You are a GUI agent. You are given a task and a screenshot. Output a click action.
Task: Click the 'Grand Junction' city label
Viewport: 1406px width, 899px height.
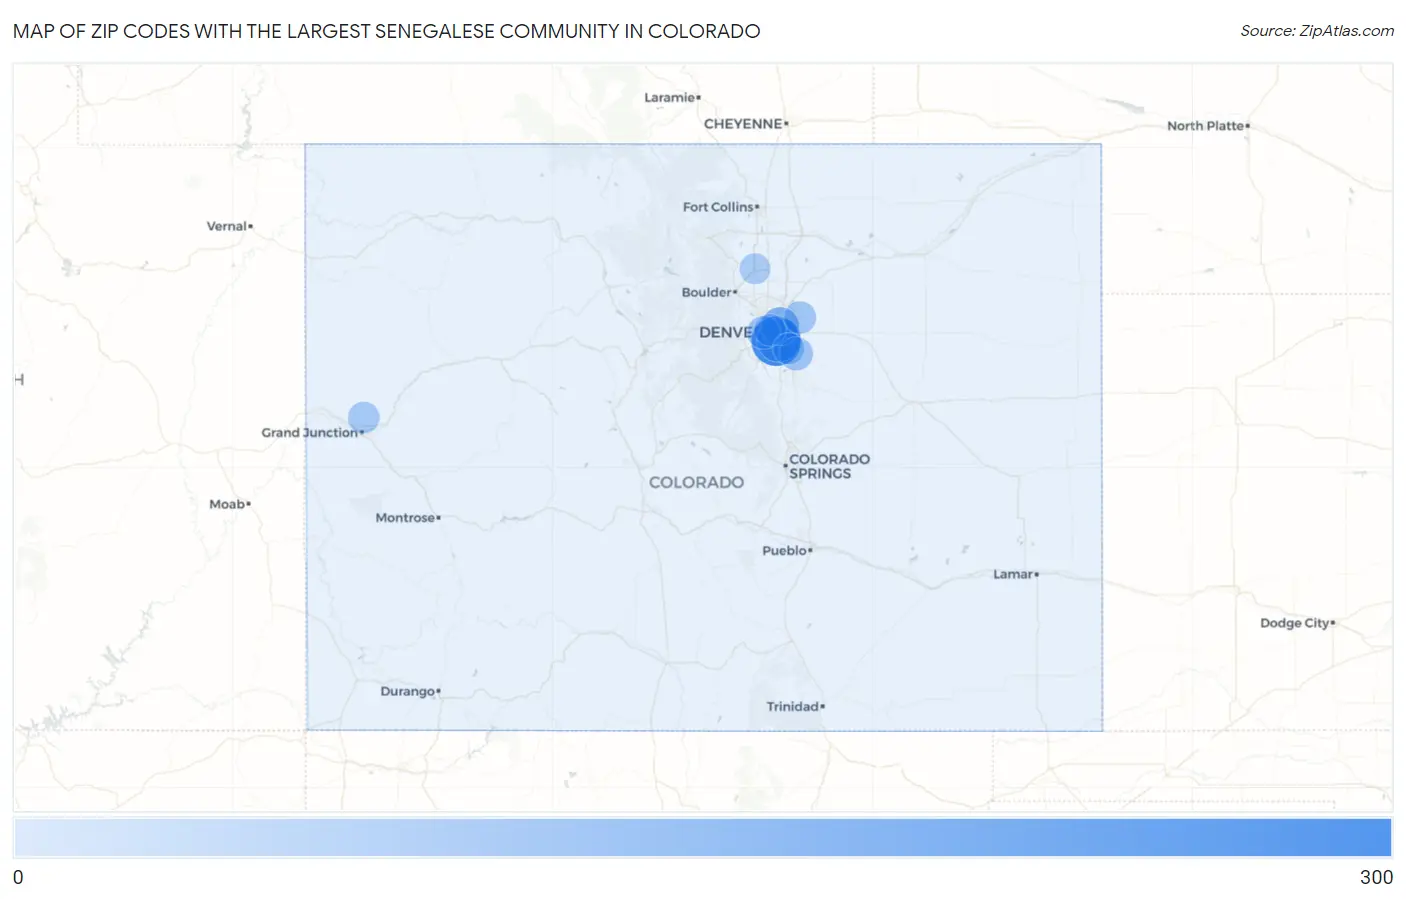coord(309,432)
